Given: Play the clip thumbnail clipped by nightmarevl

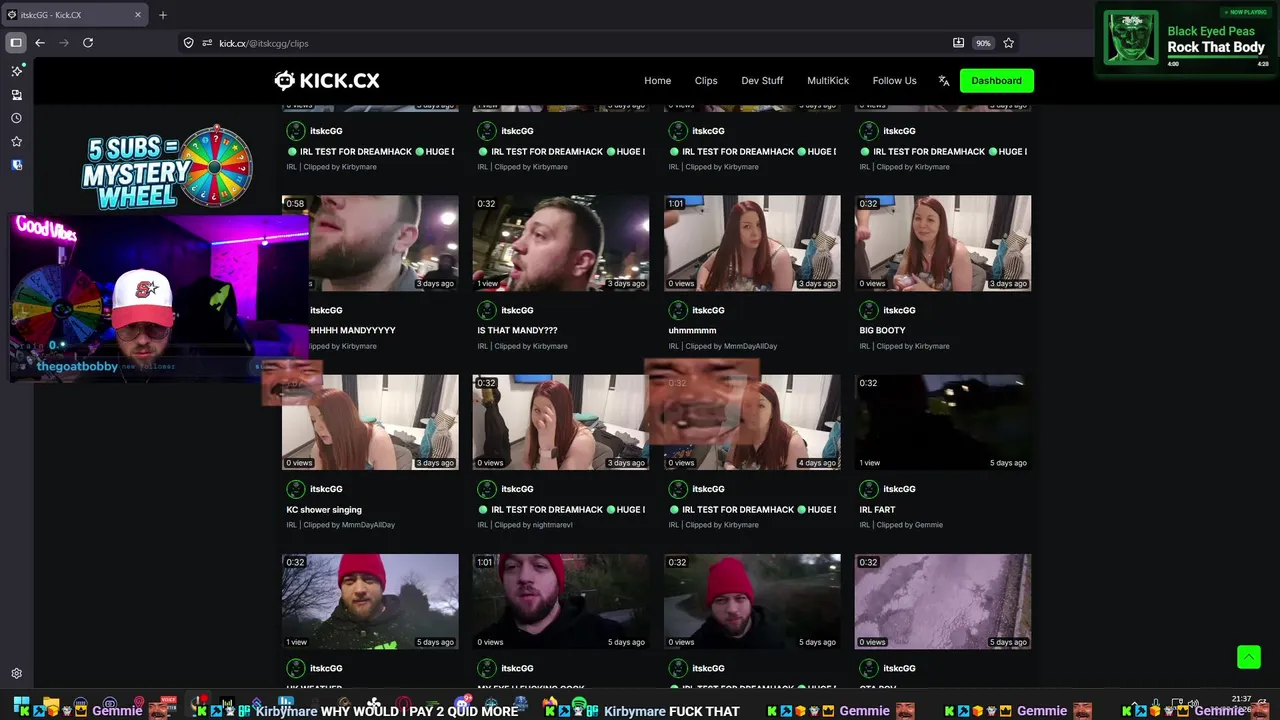Looking at the screenshot, I should [x=560, y=422].
